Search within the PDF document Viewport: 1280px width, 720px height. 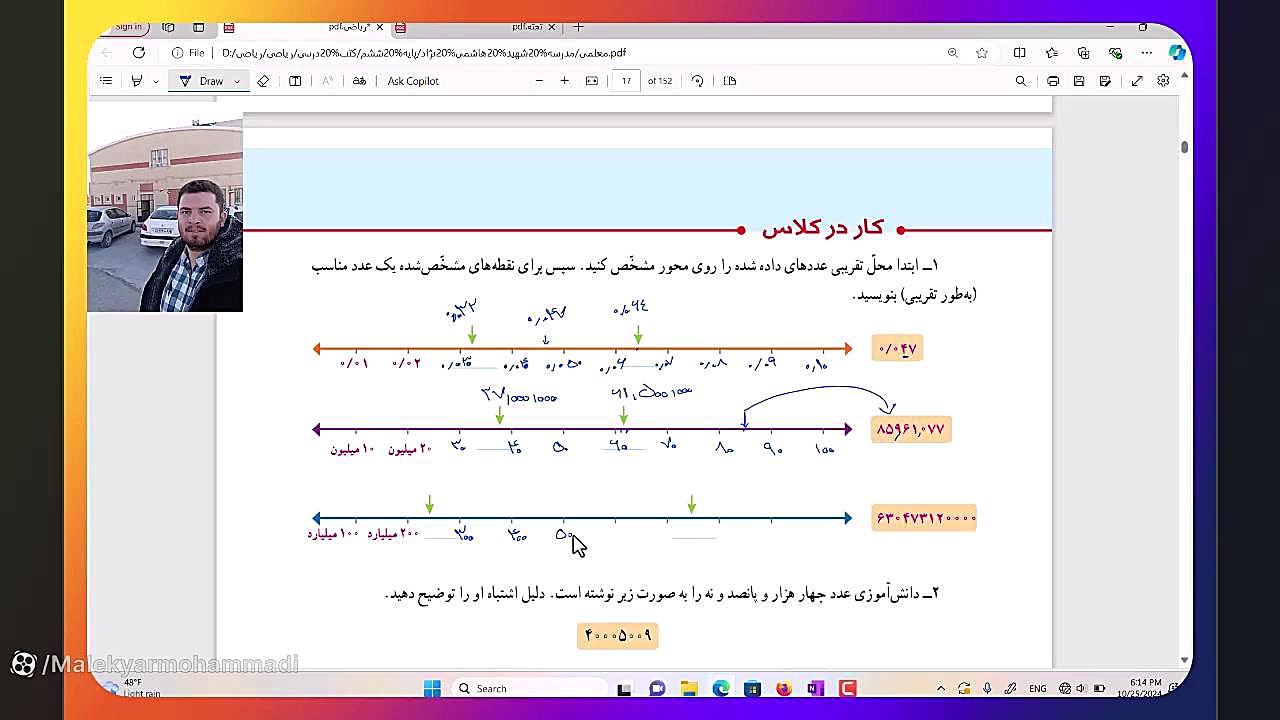(1021, 81)
